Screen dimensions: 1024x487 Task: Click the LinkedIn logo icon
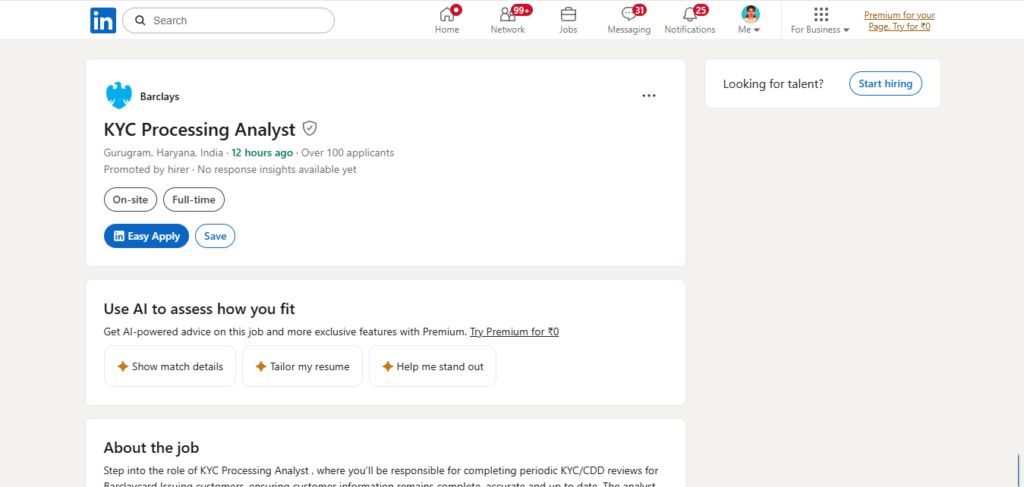click(x=103, y=20)
